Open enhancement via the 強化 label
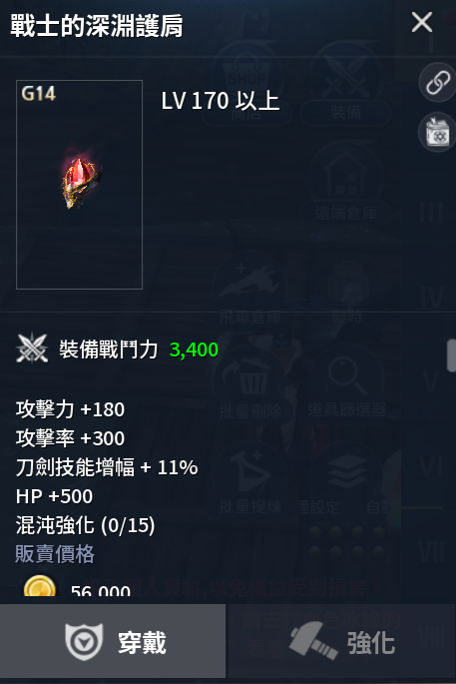Viewport: 456px width, 684px height. tap(371, 643)
